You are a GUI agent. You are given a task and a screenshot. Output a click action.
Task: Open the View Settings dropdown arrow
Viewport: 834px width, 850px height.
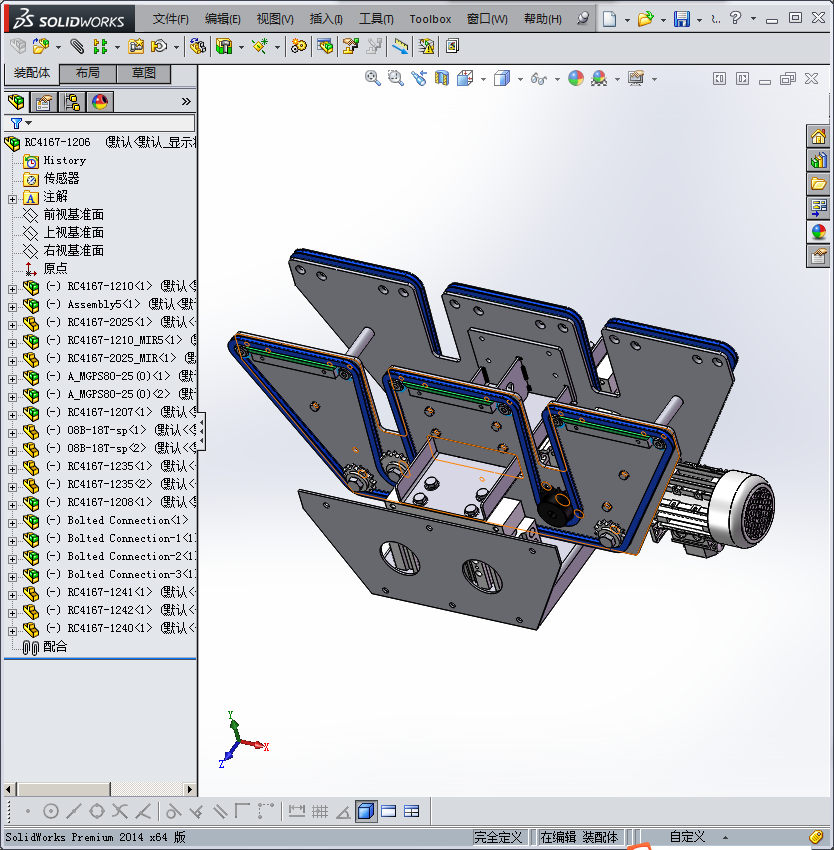[x=654, y=80]
